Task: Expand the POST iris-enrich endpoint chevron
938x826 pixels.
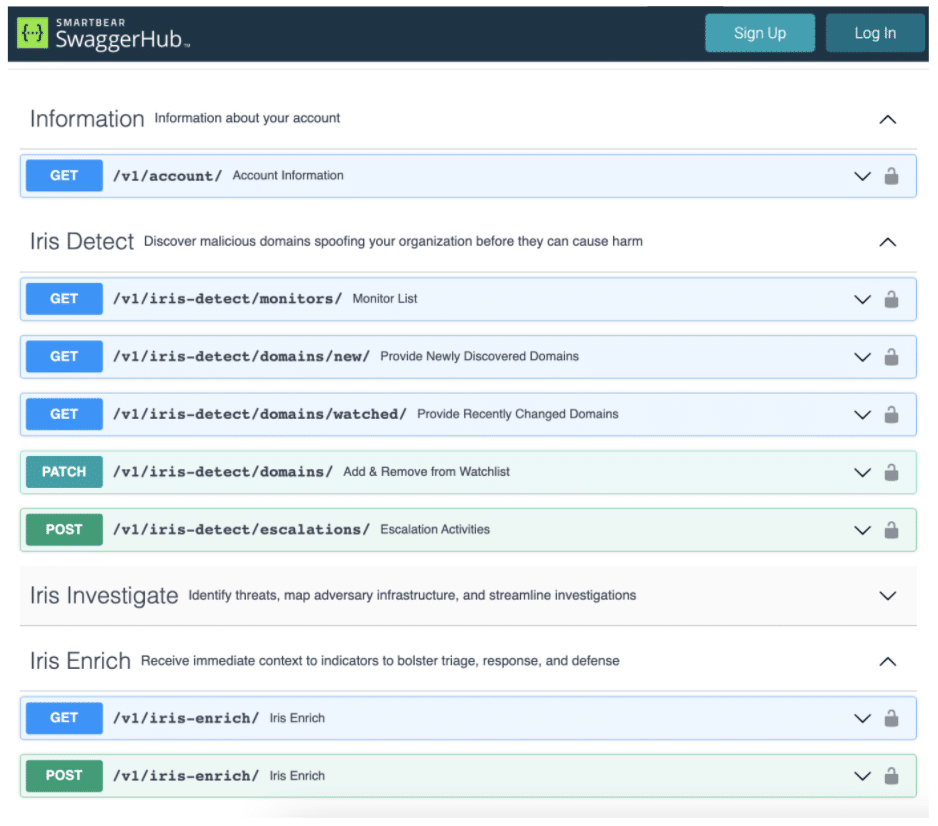Action: click(x=862, y=776)
